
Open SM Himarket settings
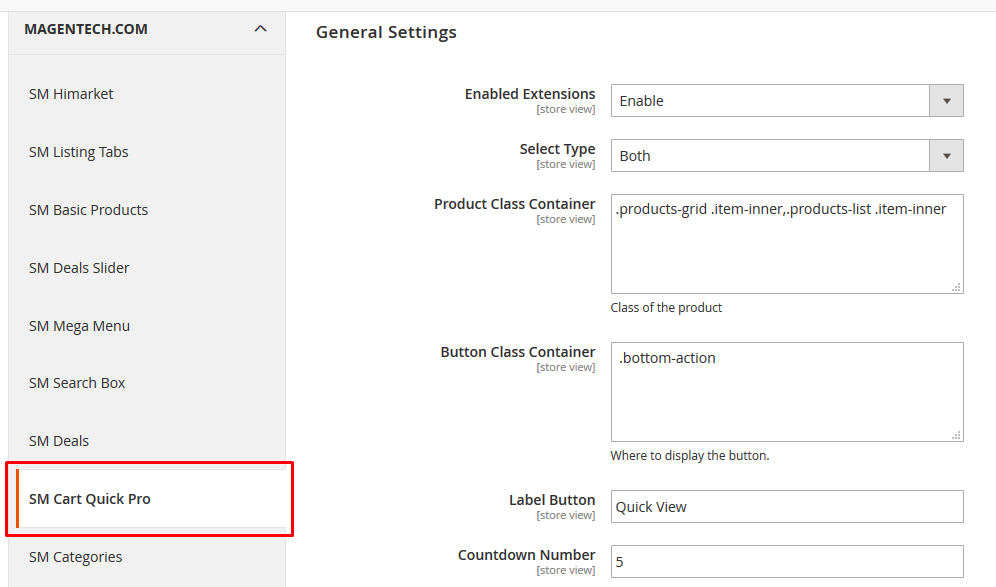point(71,94)
